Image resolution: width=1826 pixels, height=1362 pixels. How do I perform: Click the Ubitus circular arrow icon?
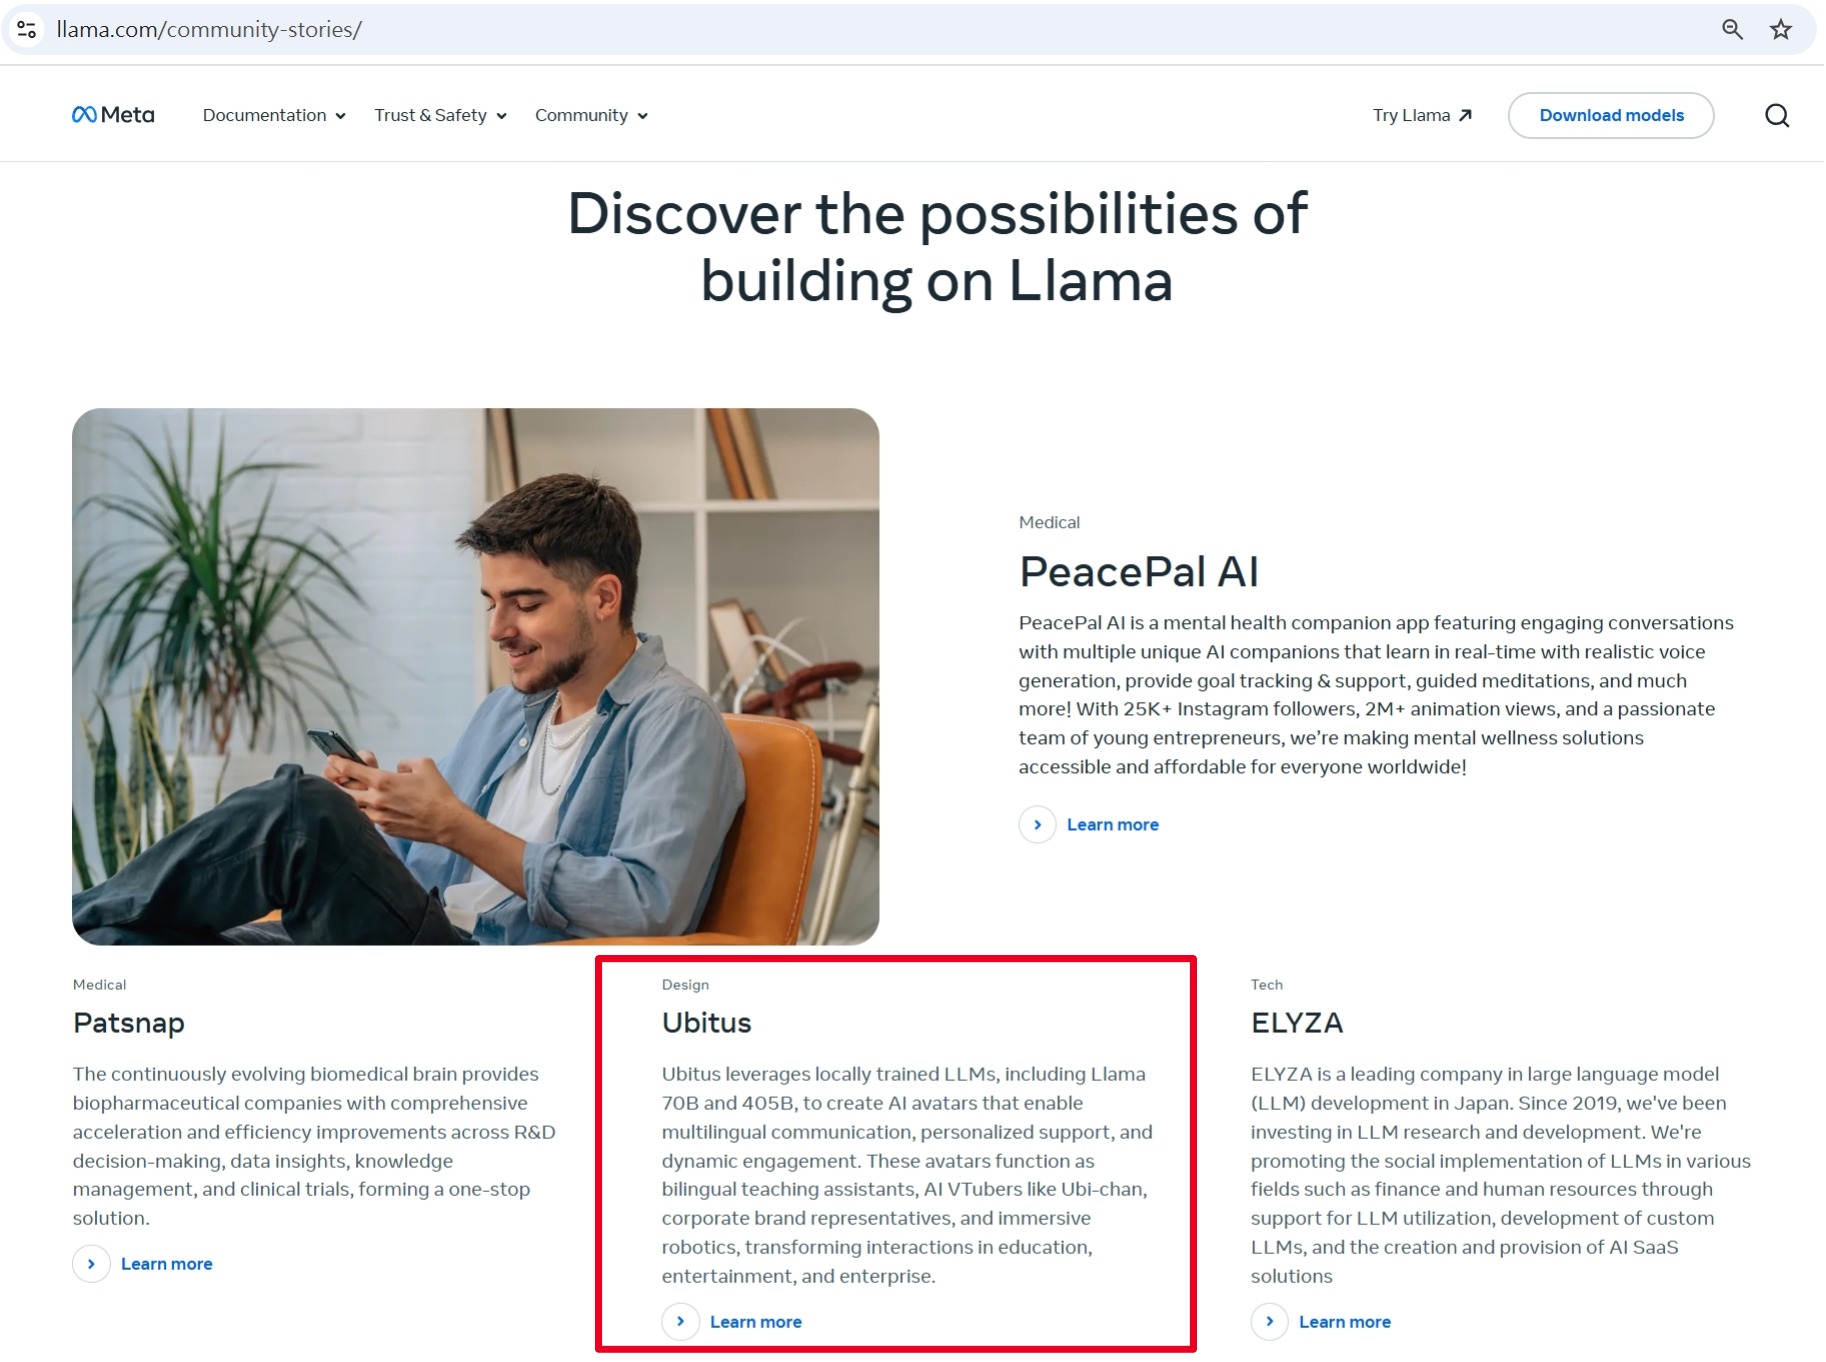point(680,1322)
